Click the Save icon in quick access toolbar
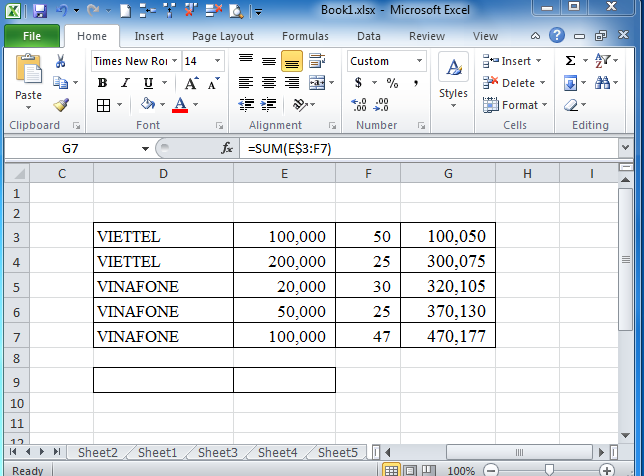The height and width of the screenshot is (476, 644). pos(40,10)
